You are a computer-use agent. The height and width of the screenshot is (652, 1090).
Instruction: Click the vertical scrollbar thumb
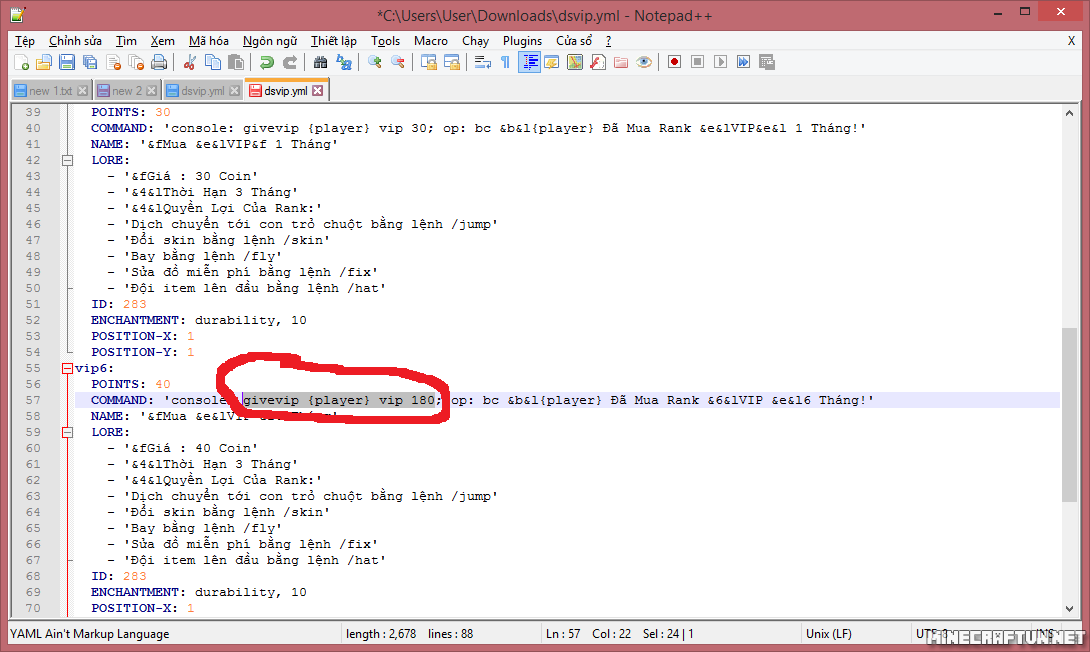[x=1069, y=414]
